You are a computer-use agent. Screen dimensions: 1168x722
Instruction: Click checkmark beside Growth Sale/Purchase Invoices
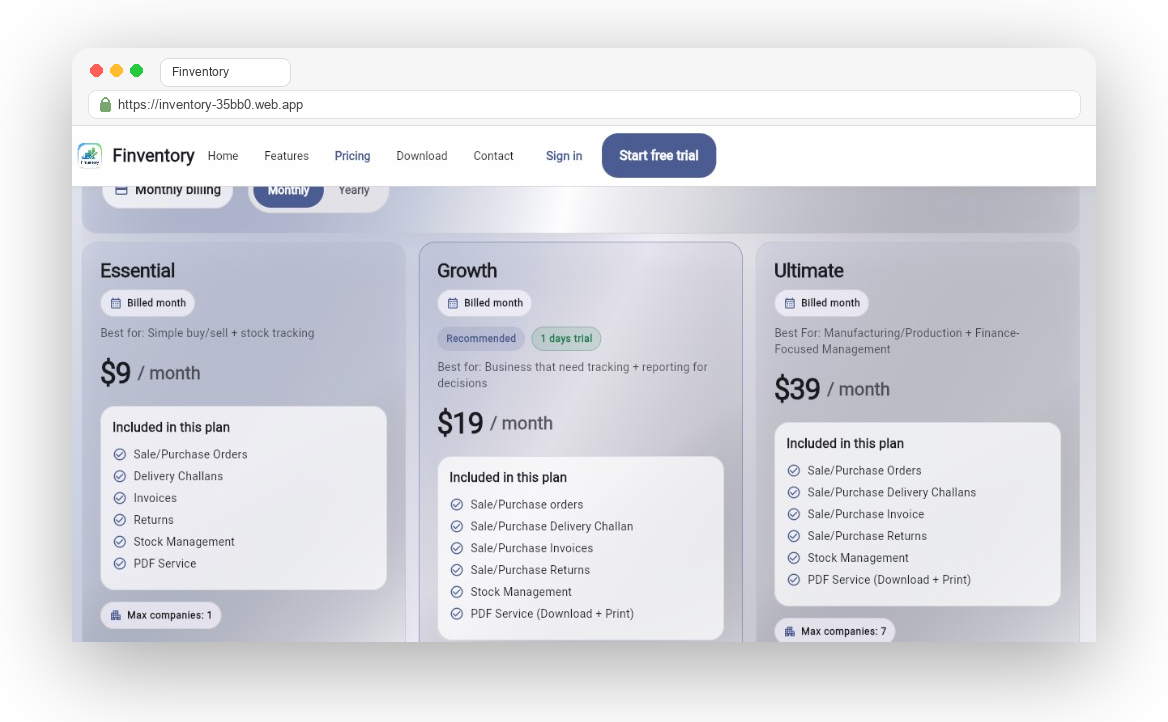click(457, 548)
